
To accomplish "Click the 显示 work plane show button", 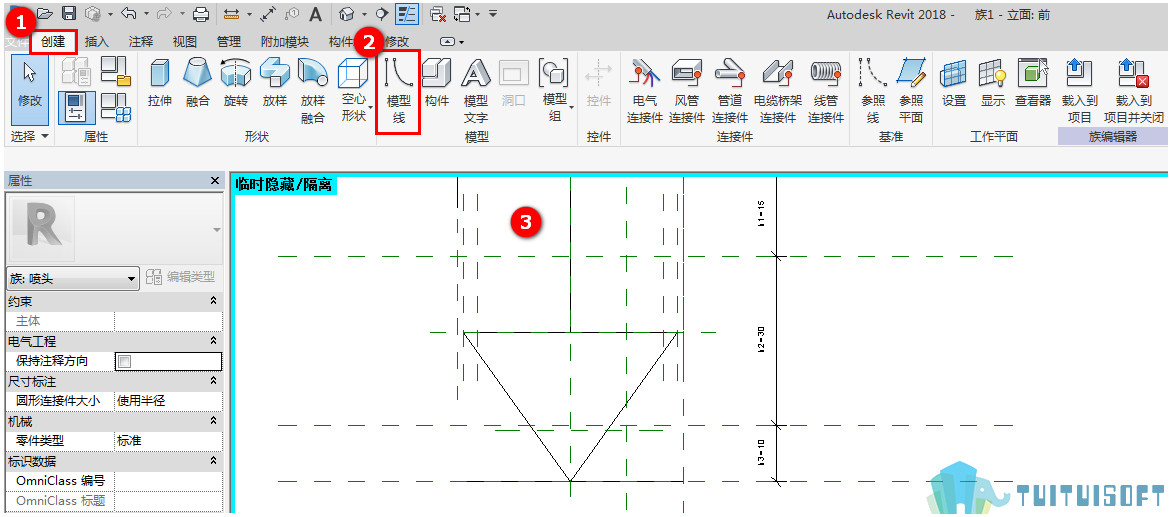I will pos(993,82).
